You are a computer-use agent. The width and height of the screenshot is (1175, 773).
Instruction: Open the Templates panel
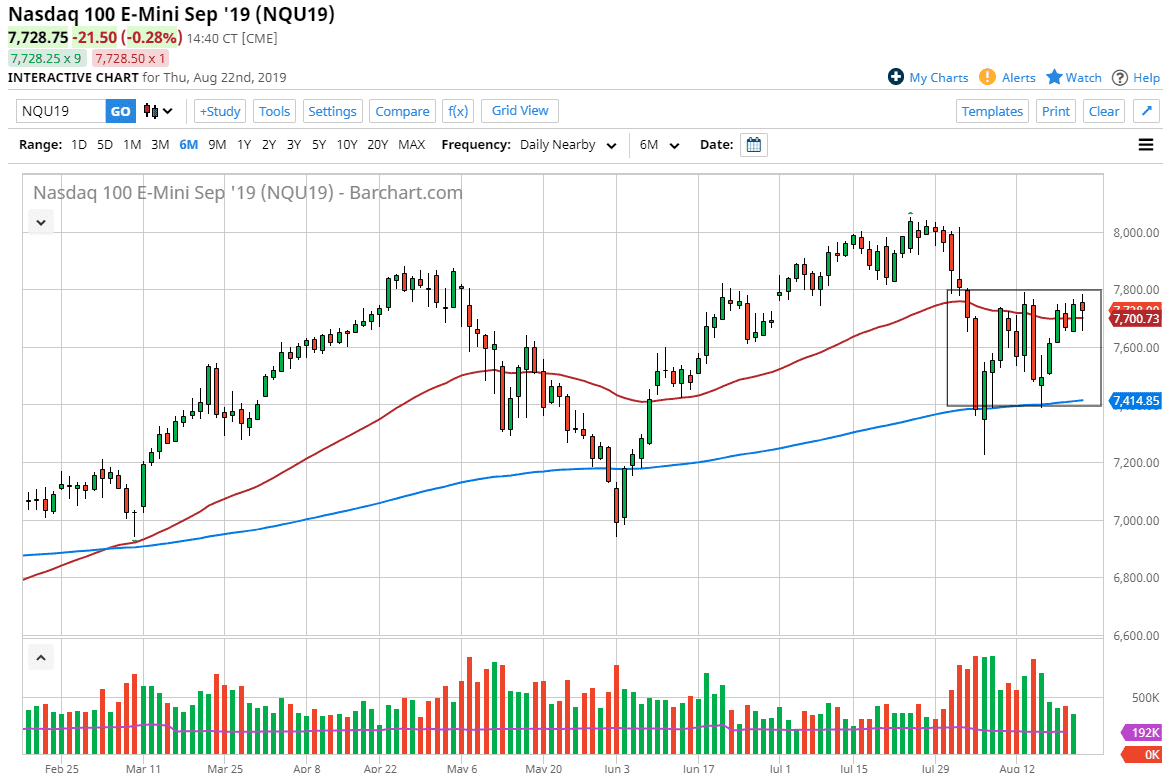[992, 111]
